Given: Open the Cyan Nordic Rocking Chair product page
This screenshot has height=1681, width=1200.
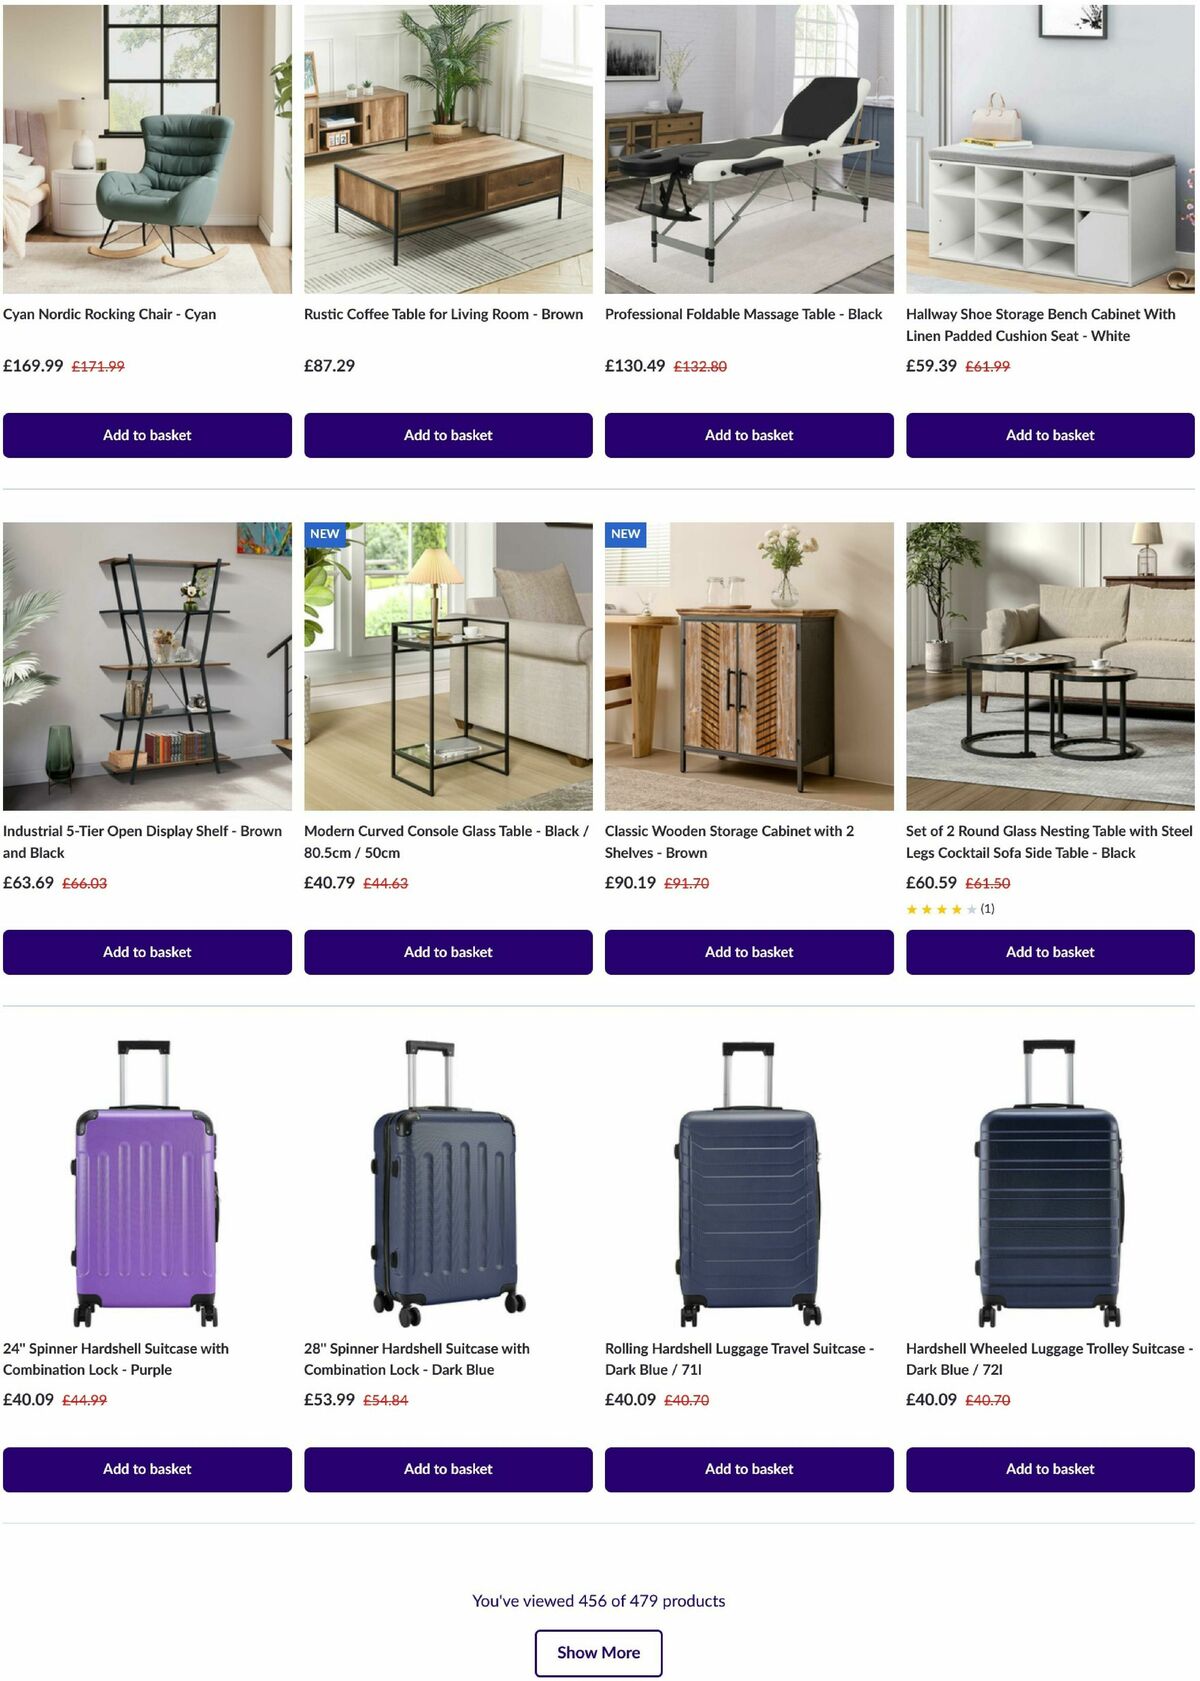Looking at the screenshot, I should (x=112, y=313).
